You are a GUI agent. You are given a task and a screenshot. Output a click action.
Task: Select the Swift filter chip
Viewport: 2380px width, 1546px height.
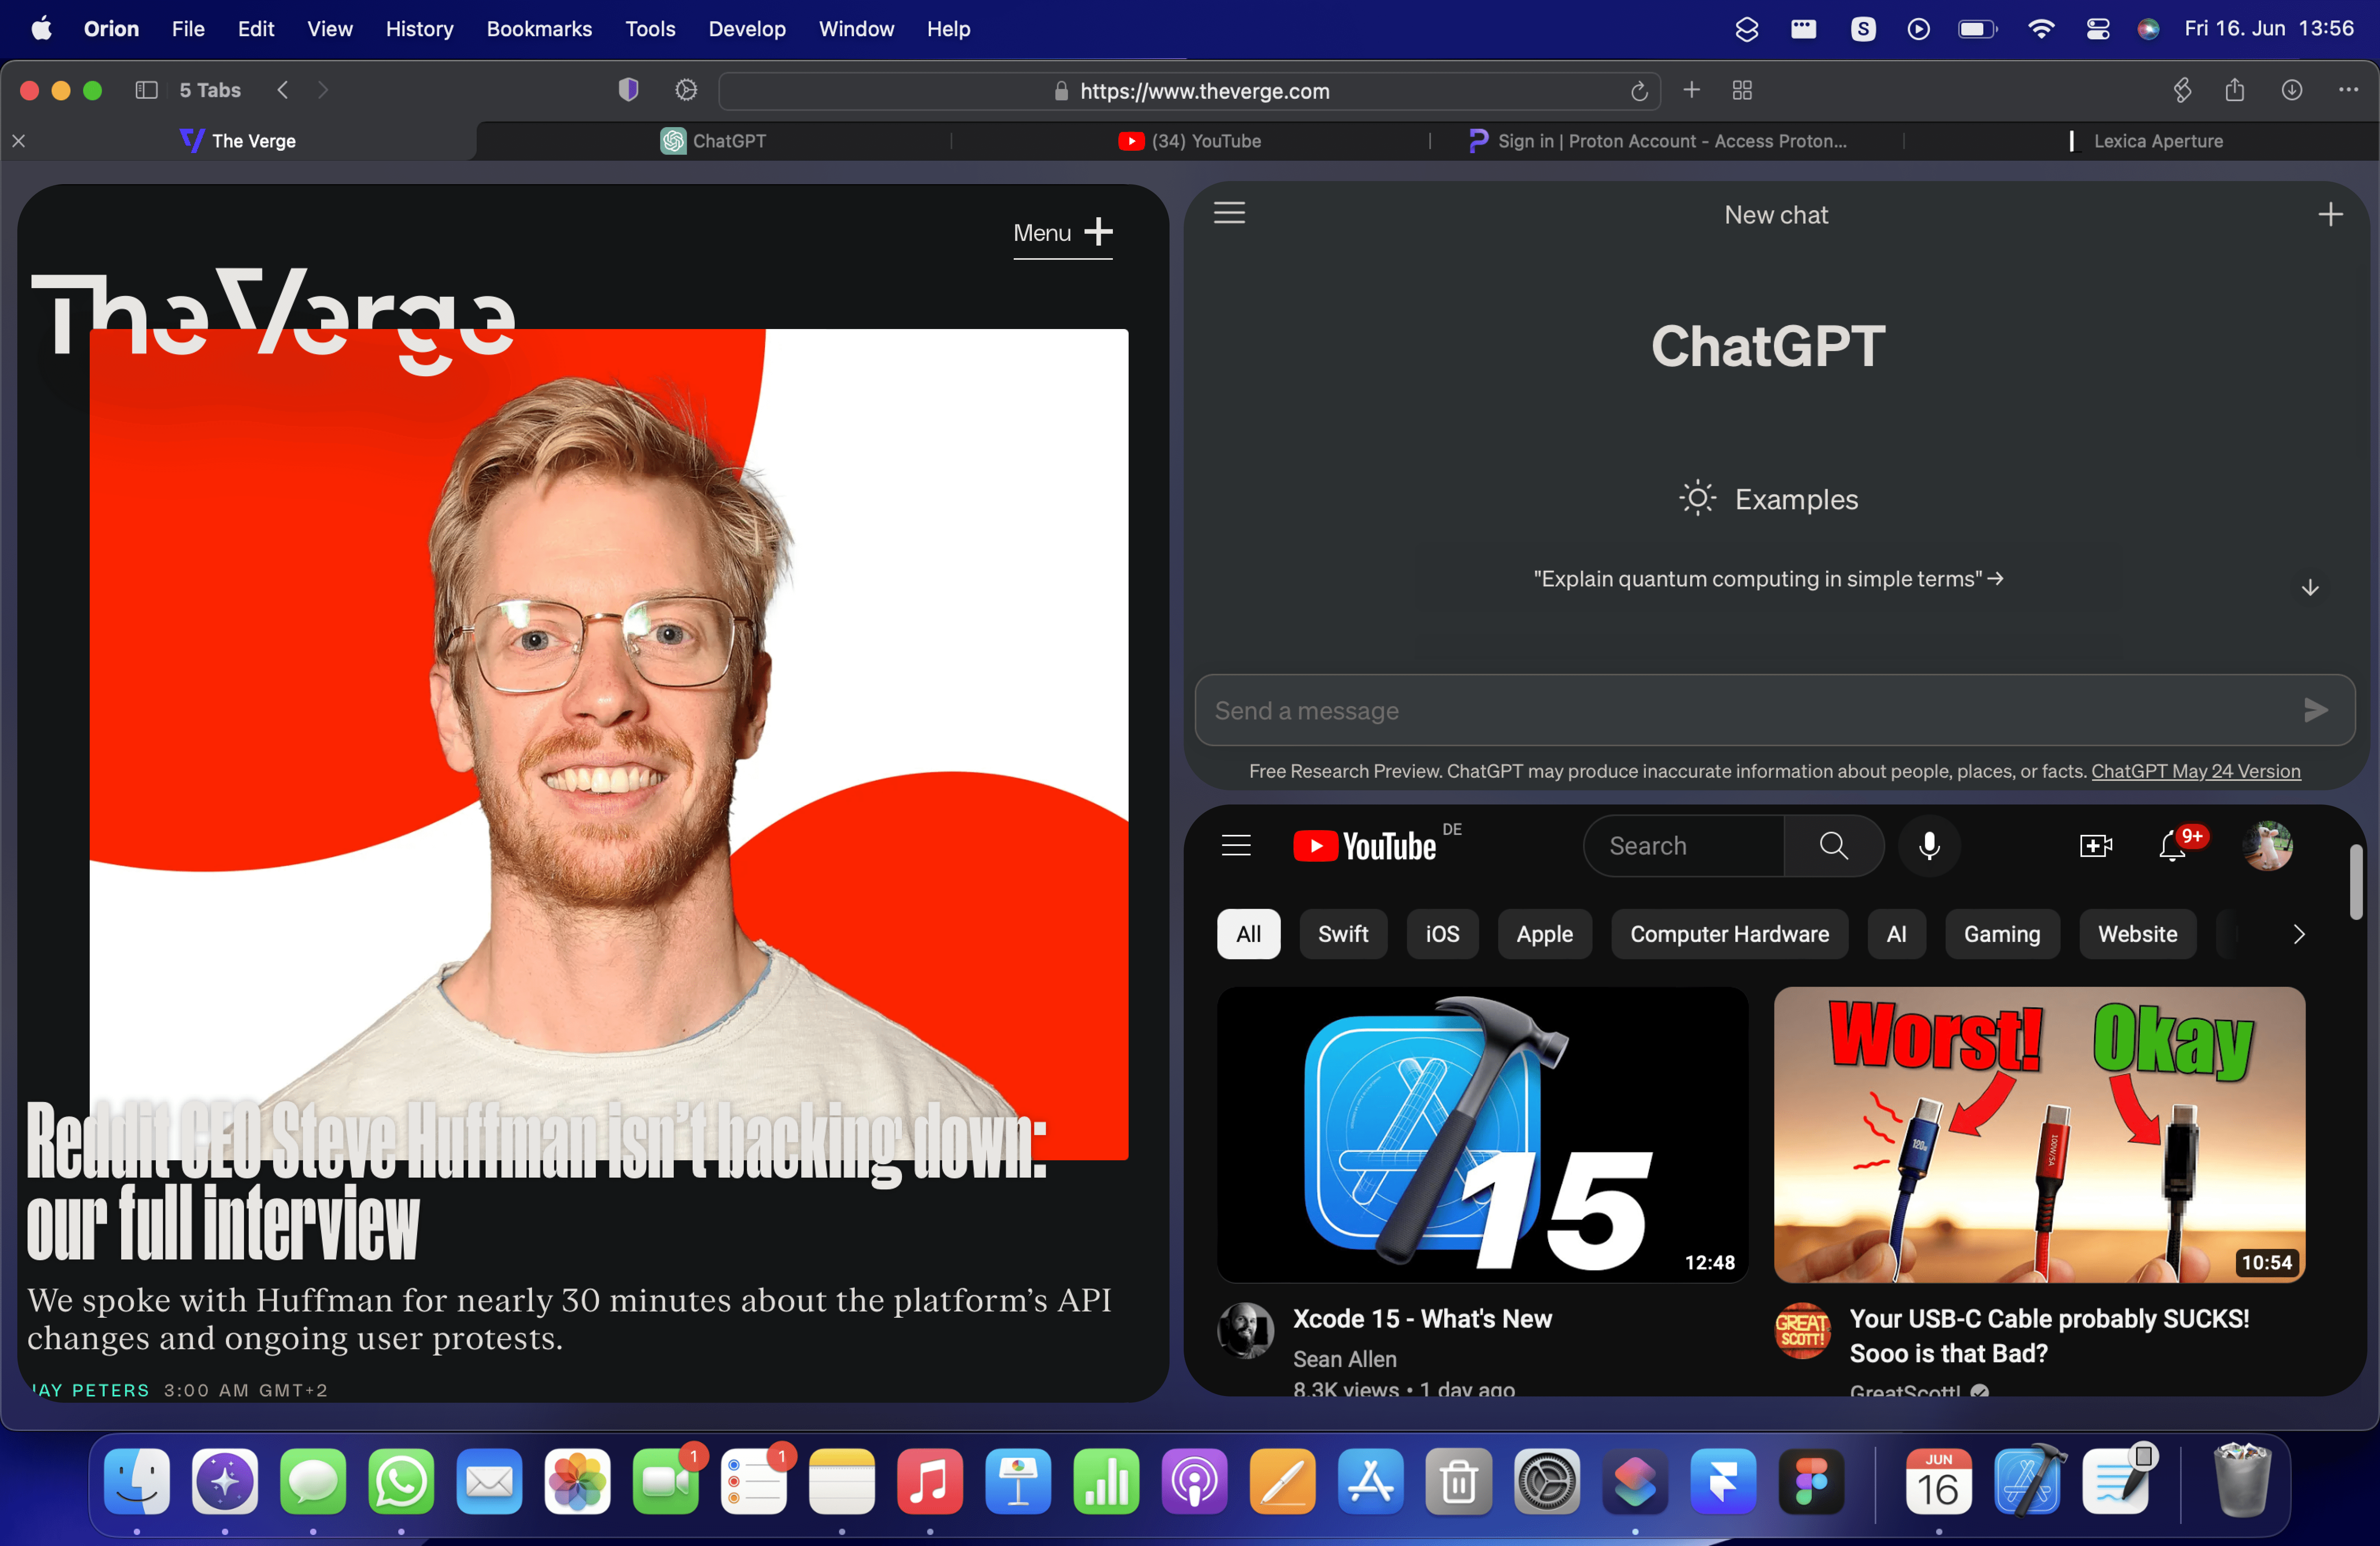(1343, 934)
